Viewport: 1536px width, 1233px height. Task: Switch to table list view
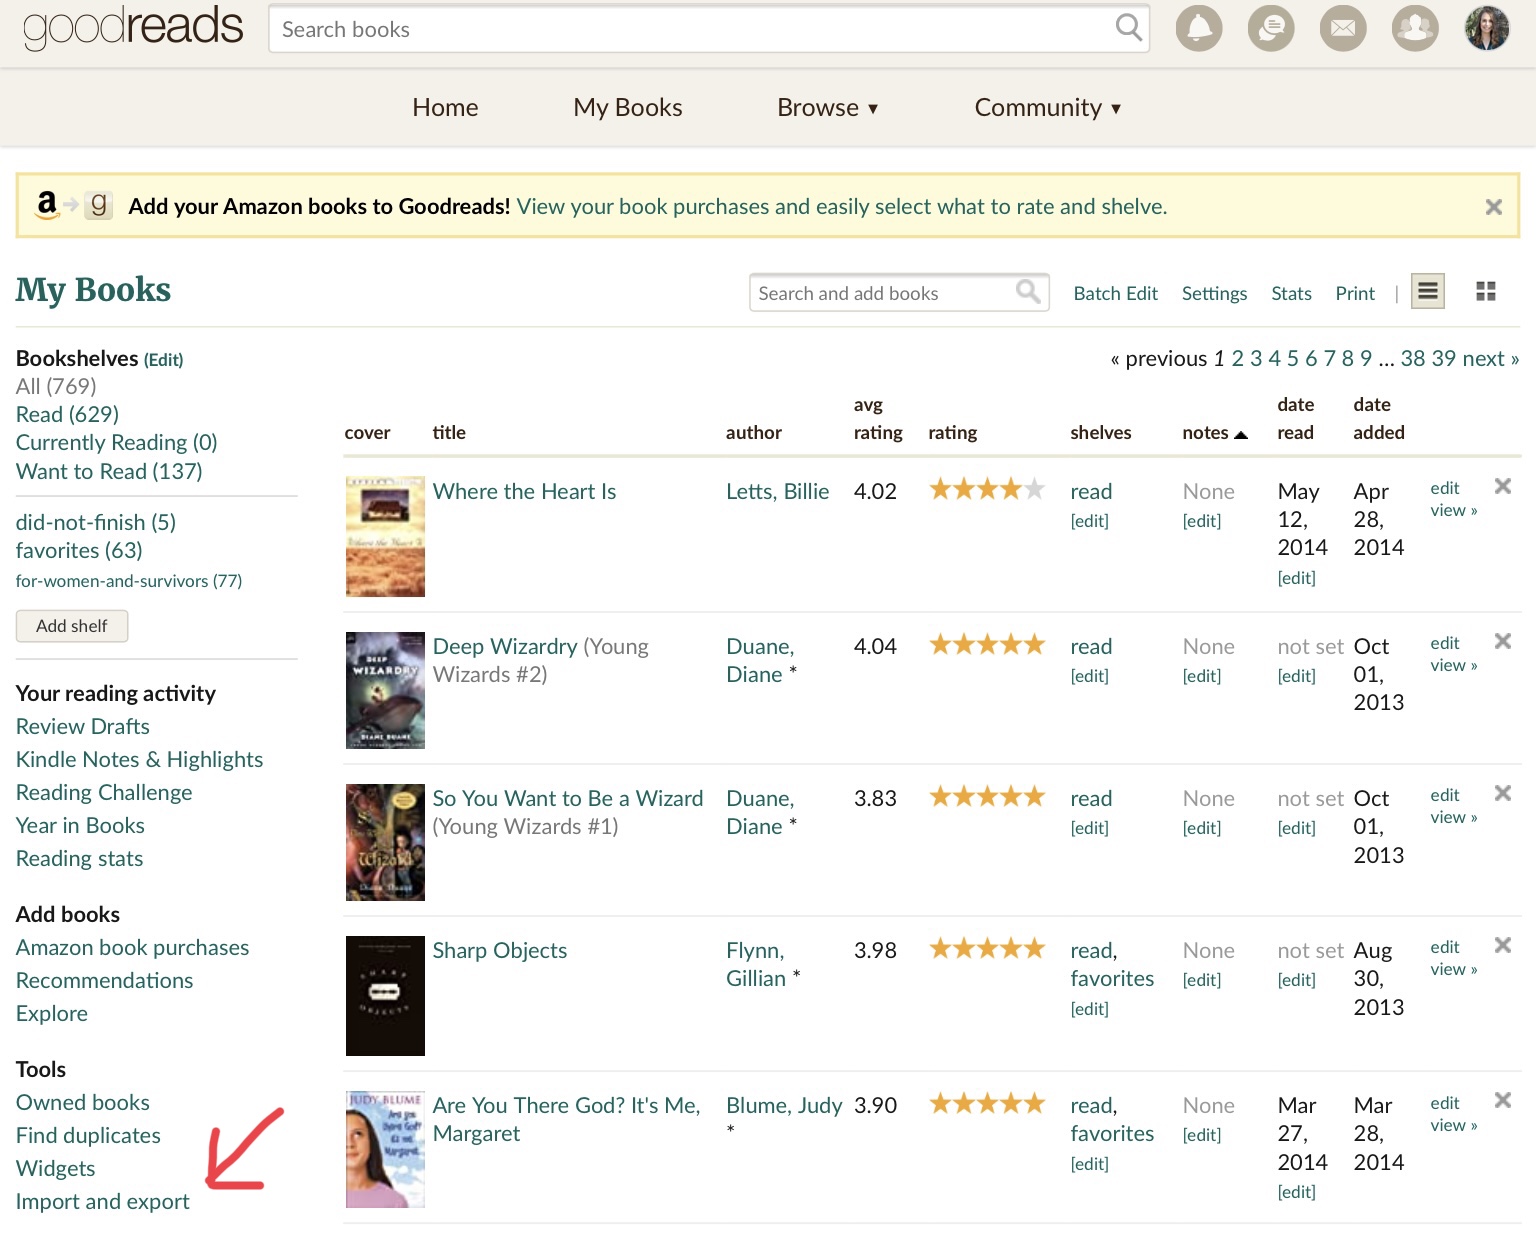(1428, 291)
